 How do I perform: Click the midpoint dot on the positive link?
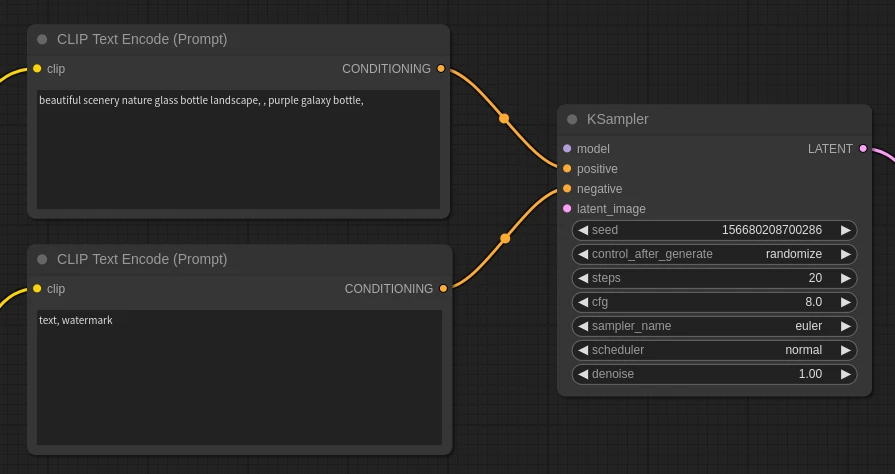click(504, 118)
